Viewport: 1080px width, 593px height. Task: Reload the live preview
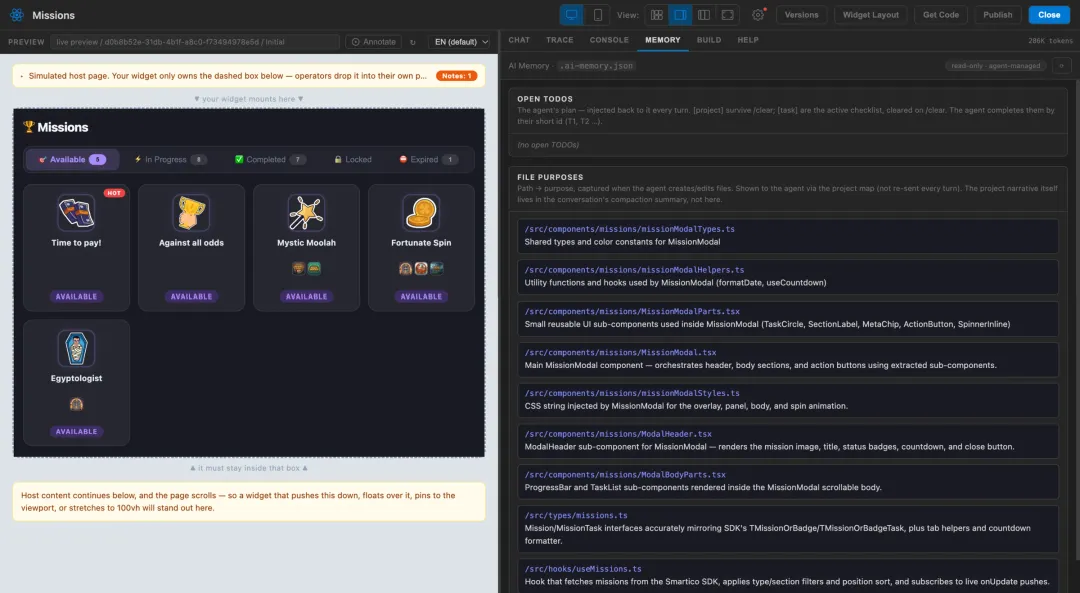coord(413,42)
